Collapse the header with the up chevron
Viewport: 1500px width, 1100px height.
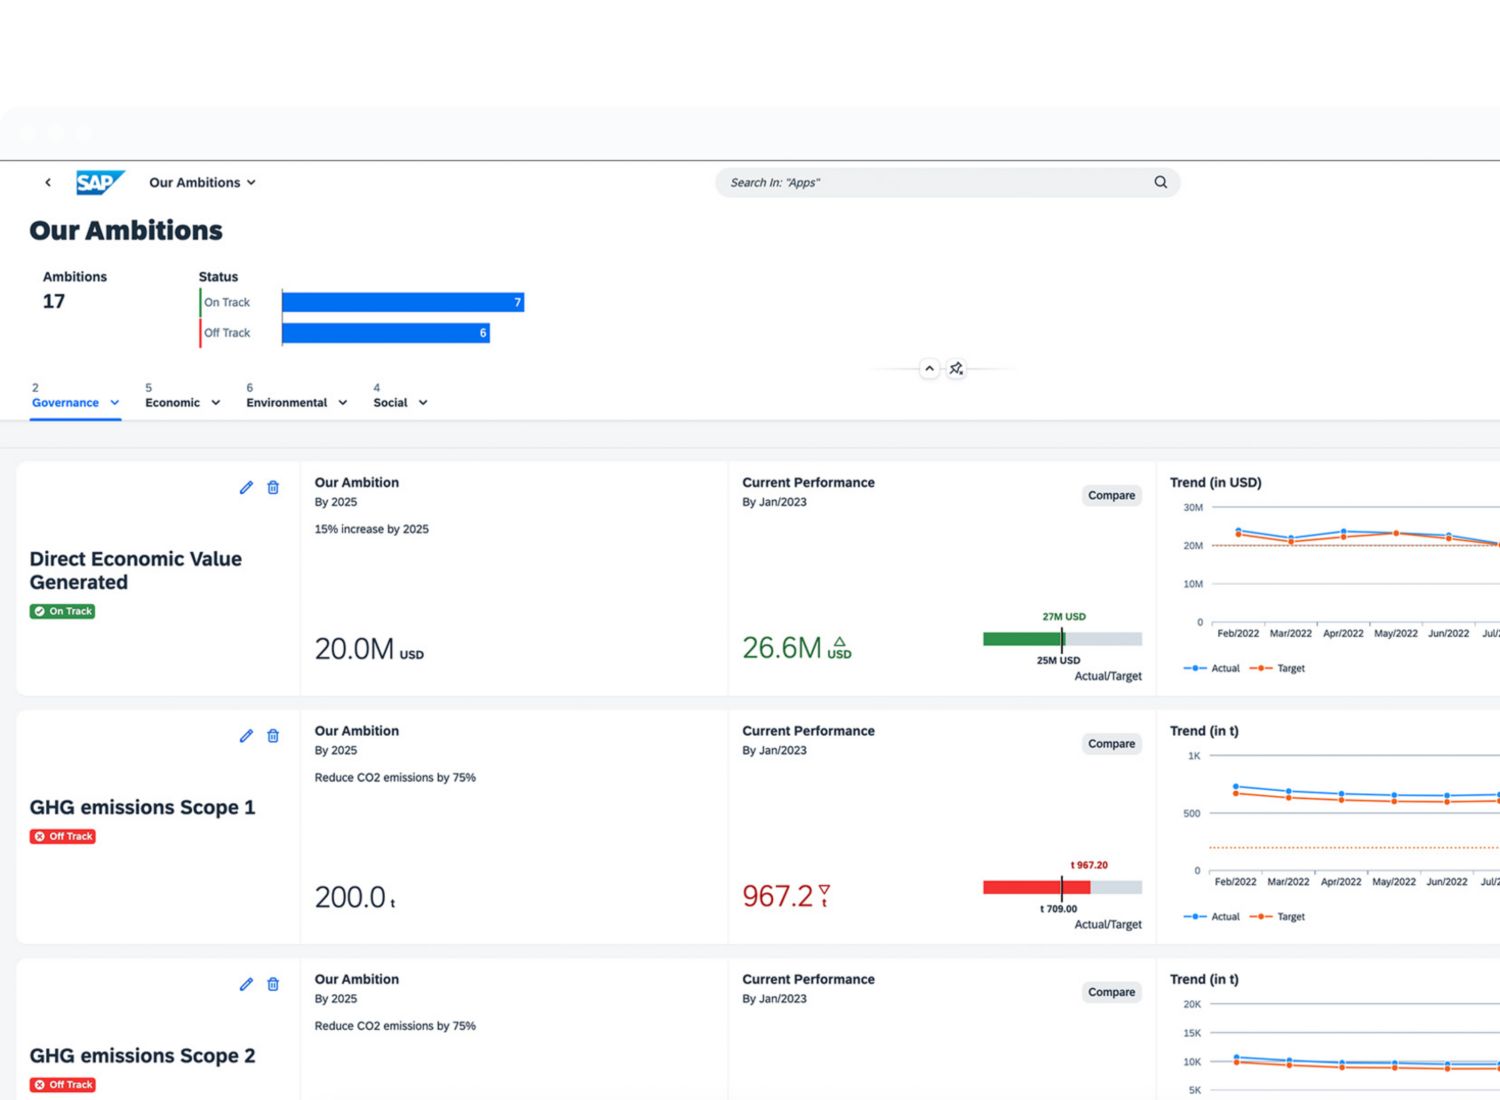tap(929, 369)
